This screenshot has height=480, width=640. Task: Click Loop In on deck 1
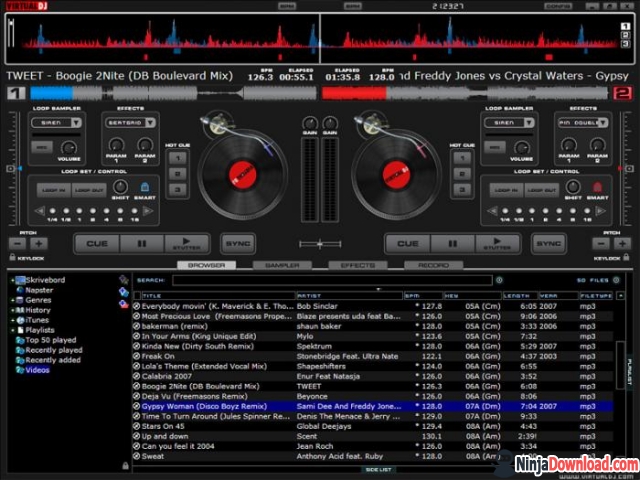pos(54,190)
